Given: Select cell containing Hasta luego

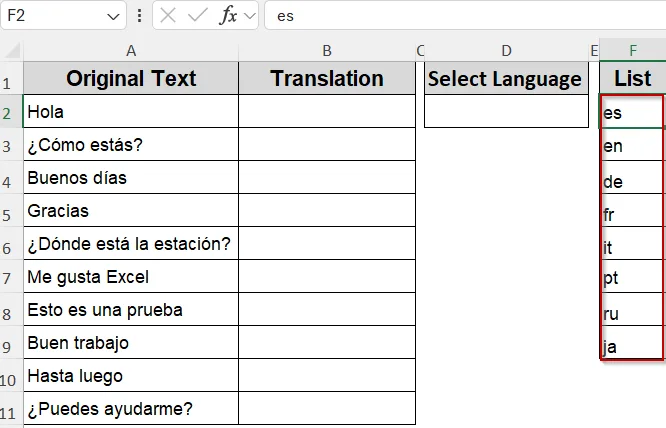Looking at the screenshot, I should tap(131, 375).
